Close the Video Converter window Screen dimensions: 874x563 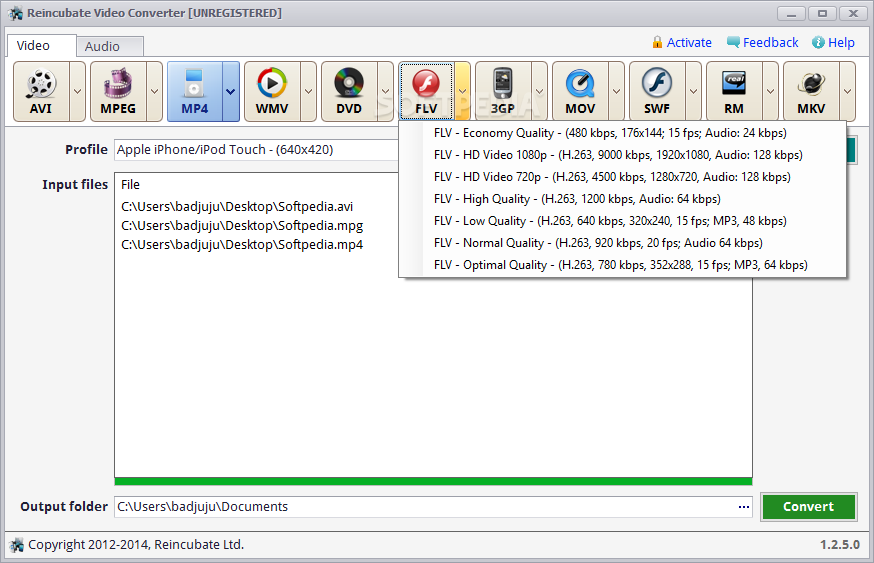pos(853,14)
